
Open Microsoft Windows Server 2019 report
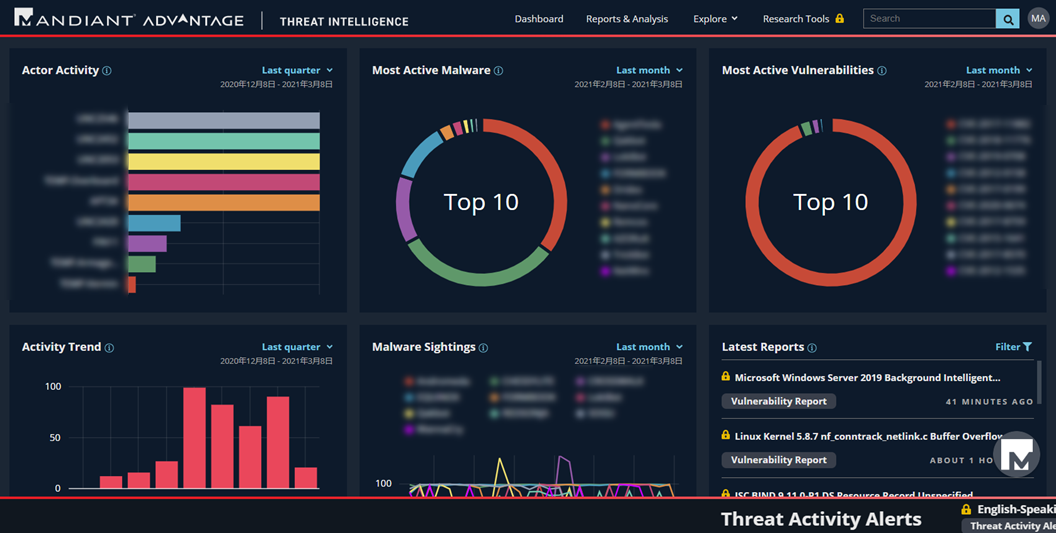click(x=867, y=377)
